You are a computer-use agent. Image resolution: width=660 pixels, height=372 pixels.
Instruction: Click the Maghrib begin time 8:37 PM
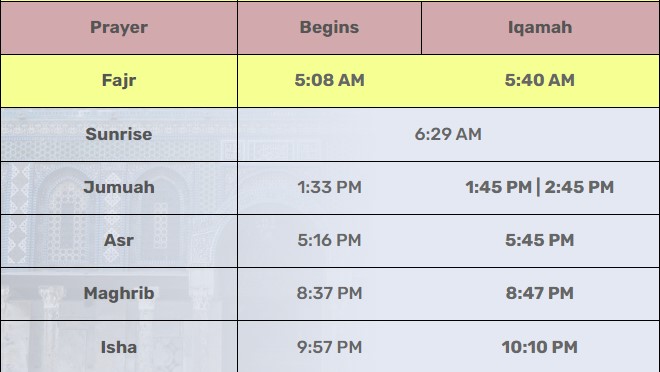330,293
